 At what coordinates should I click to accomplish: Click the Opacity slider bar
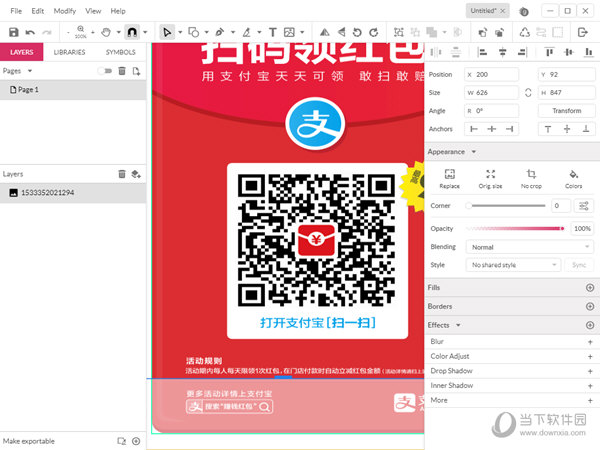515,228
